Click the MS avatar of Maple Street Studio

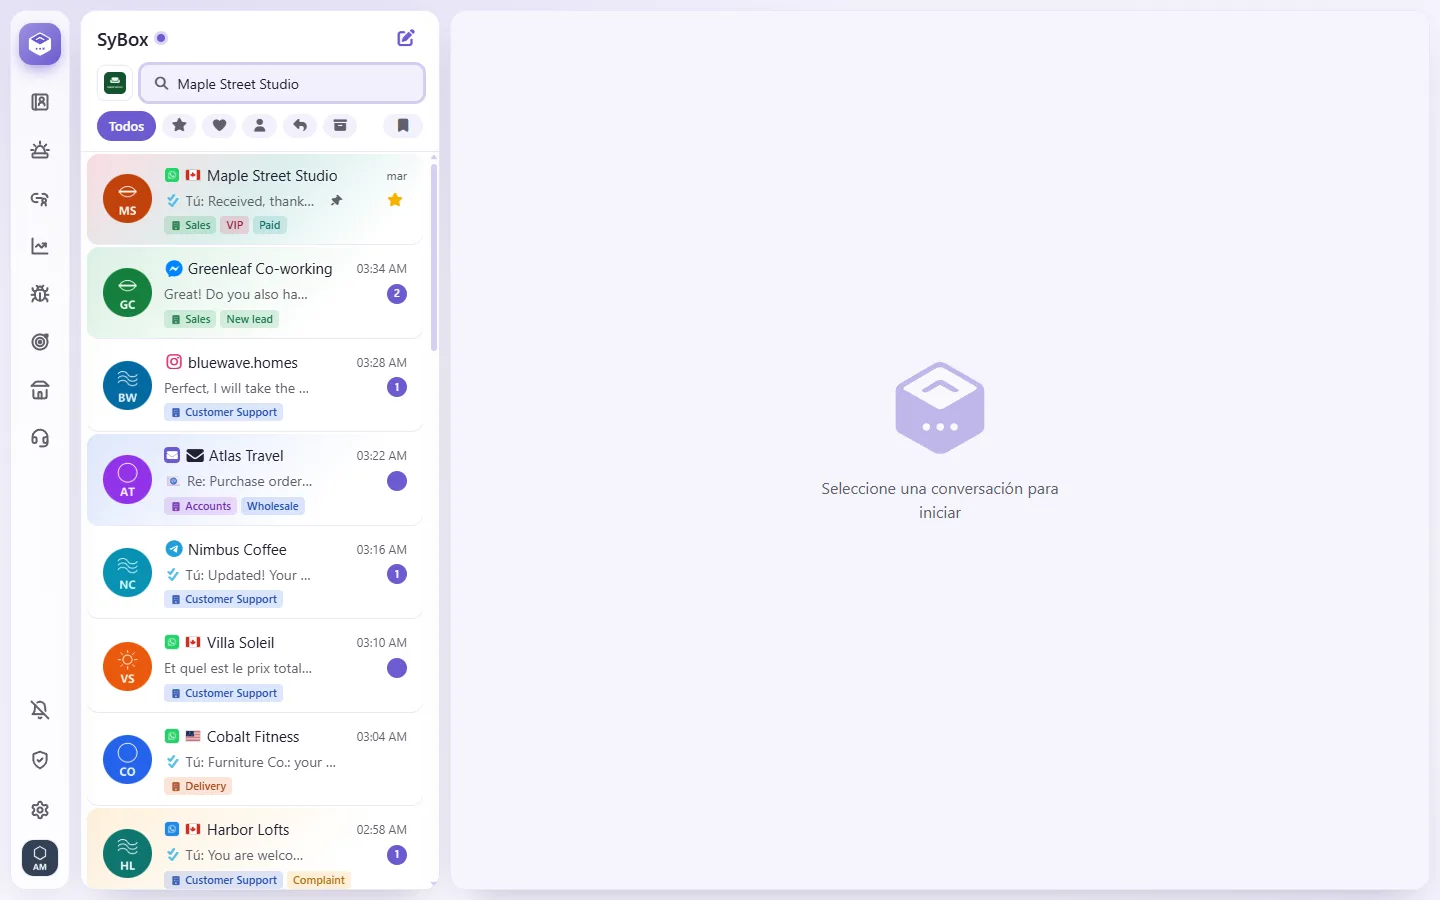click(x=128, y=198)
